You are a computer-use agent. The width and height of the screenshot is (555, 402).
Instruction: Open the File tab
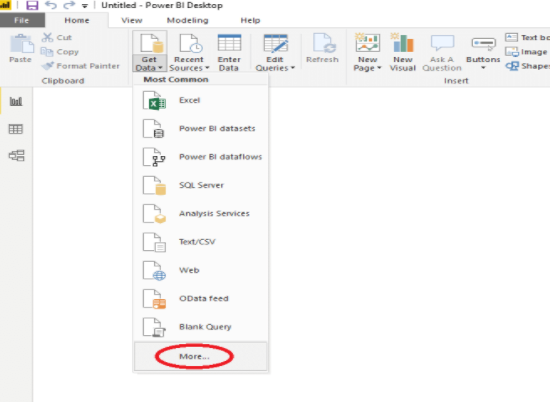point(22,21)
